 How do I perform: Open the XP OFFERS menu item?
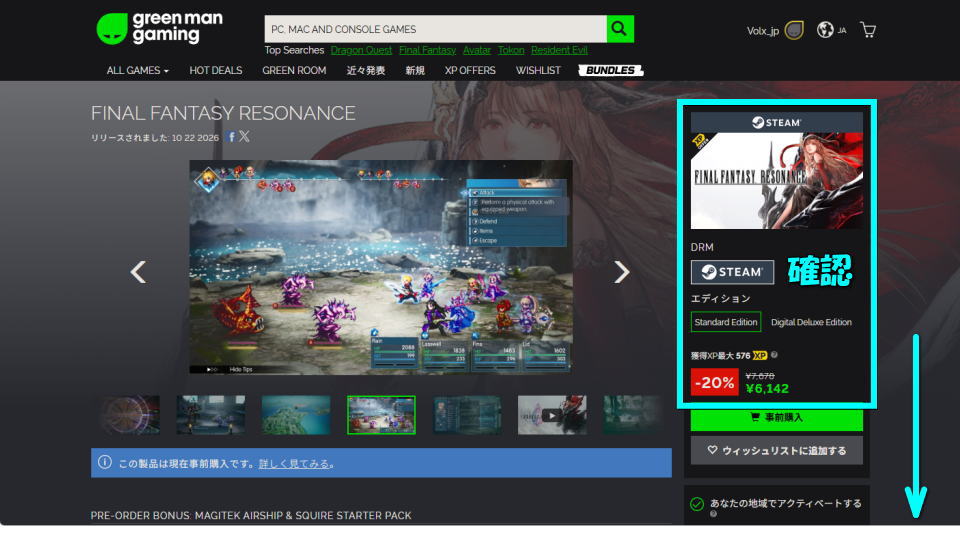tap(470, 70)
